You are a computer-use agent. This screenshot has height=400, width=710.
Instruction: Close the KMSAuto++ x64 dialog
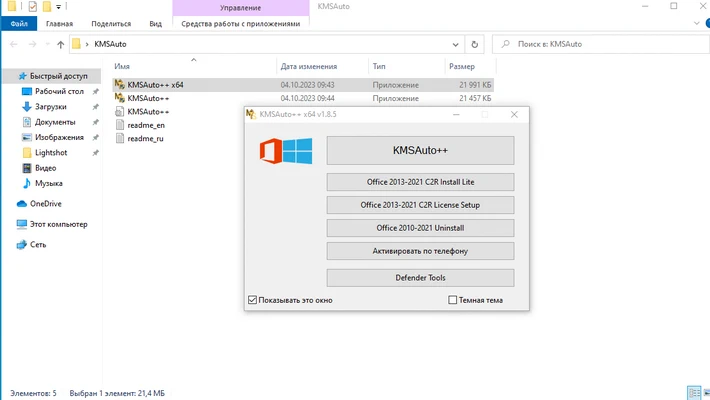pyautogui.click(x=514, y=114)
